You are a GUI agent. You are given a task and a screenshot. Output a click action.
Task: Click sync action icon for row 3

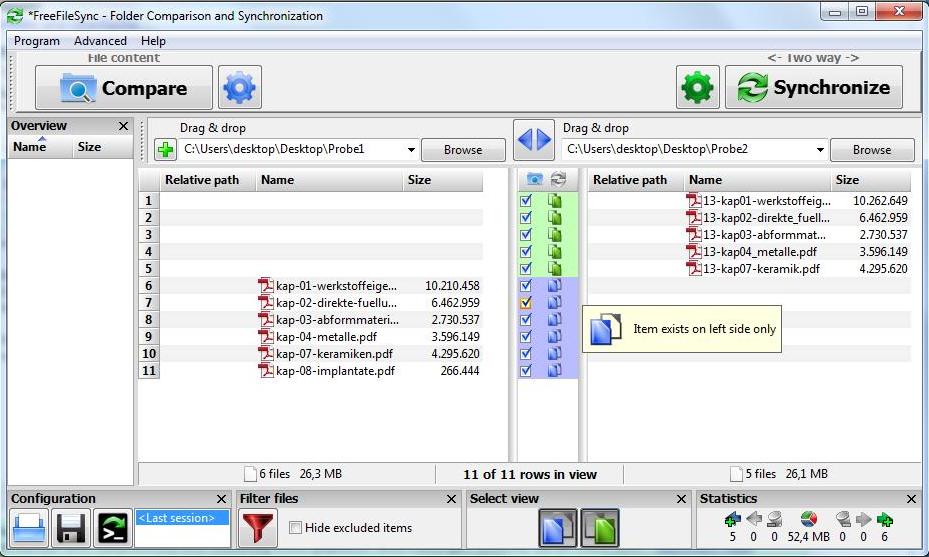(x=555, y=235)
